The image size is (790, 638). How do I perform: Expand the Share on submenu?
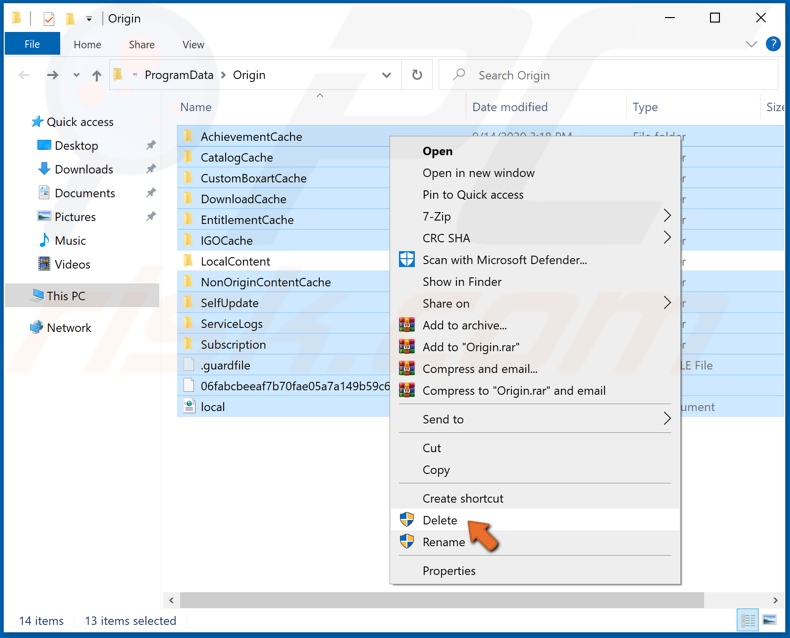535,303
